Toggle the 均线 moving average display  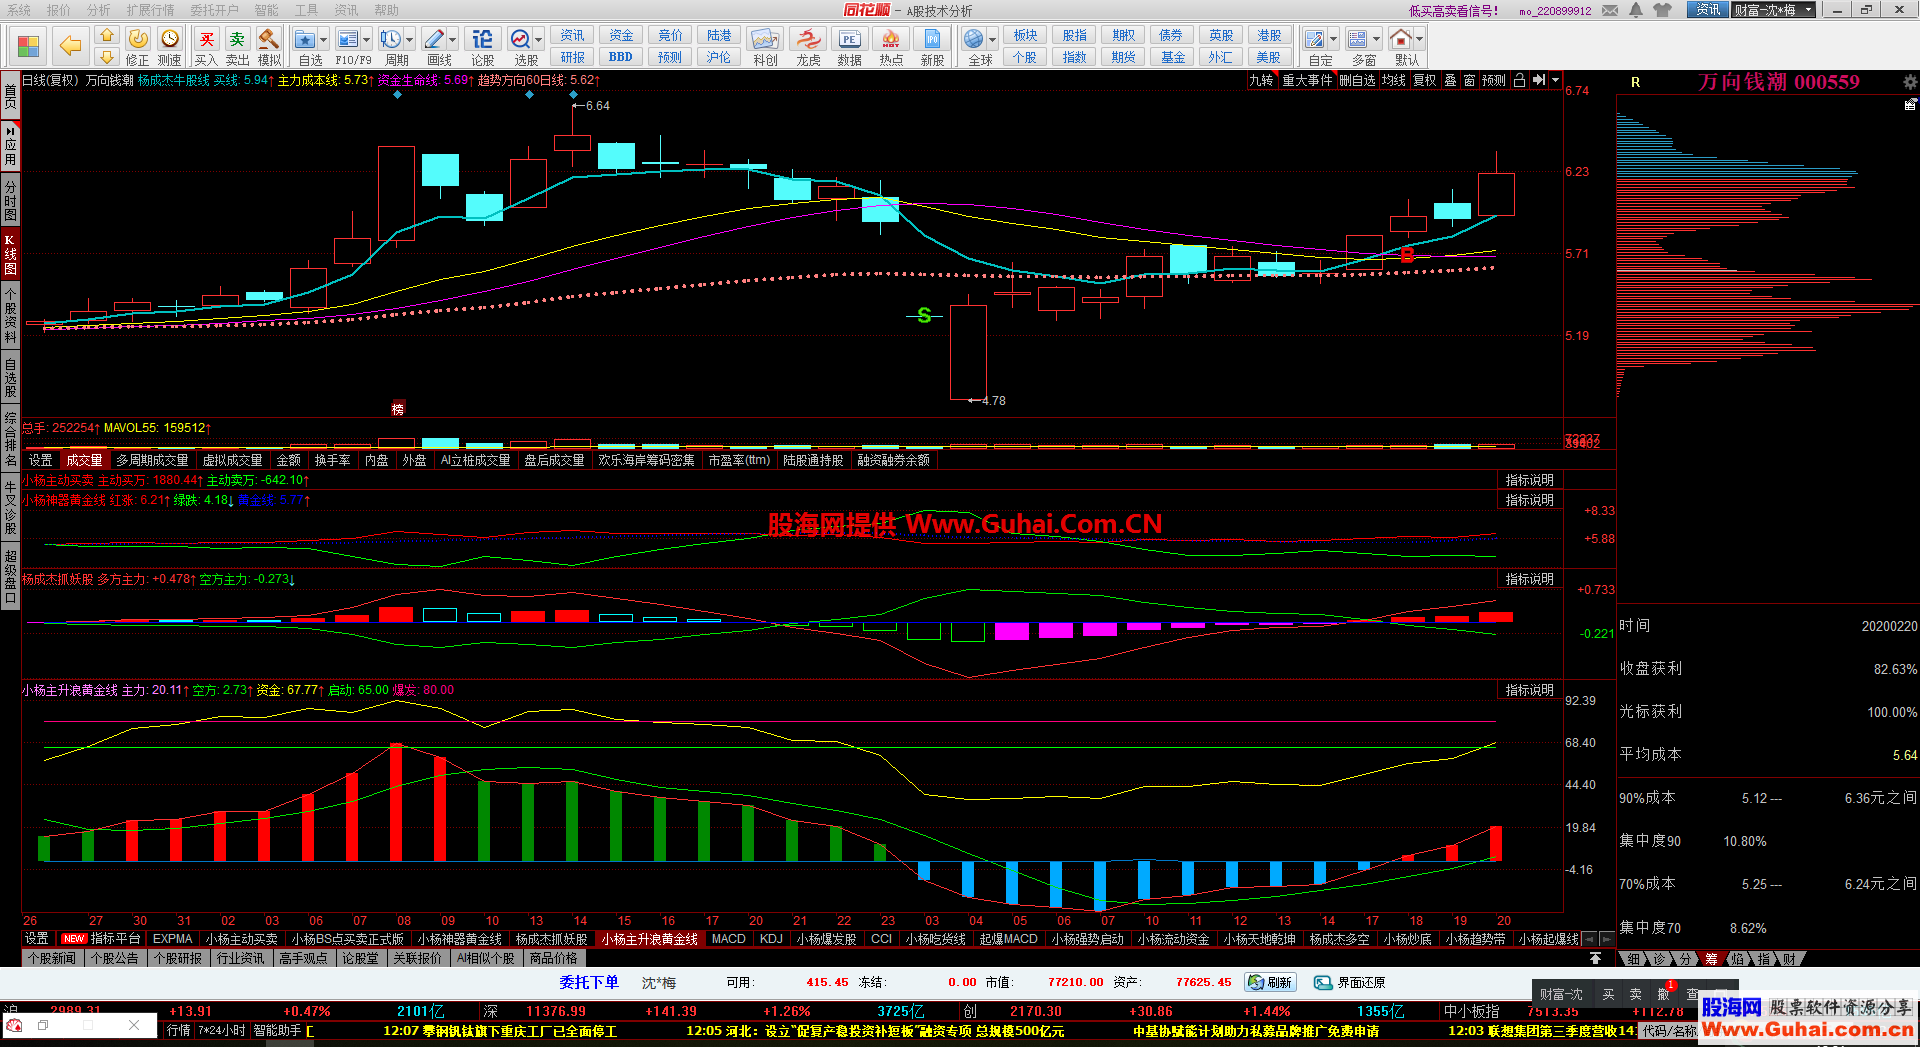(x=1394, y=81)
